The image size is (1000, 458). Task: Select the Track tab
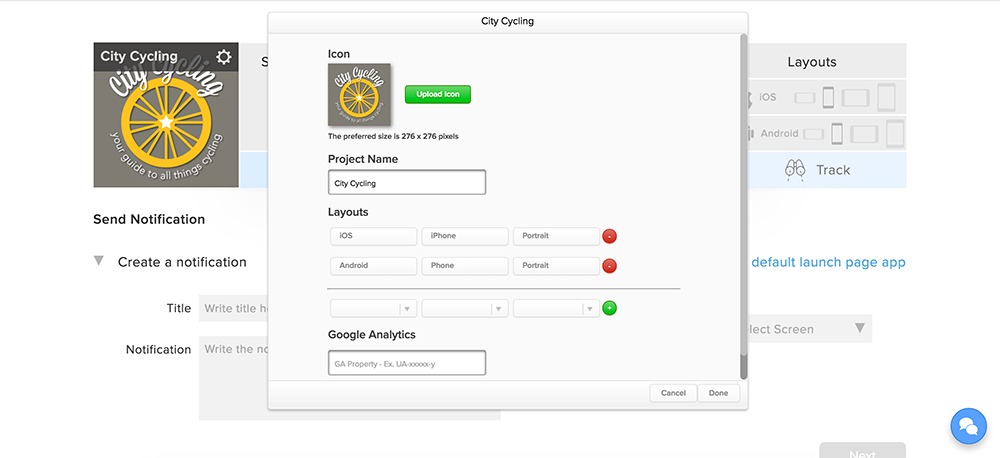[827, 170]
